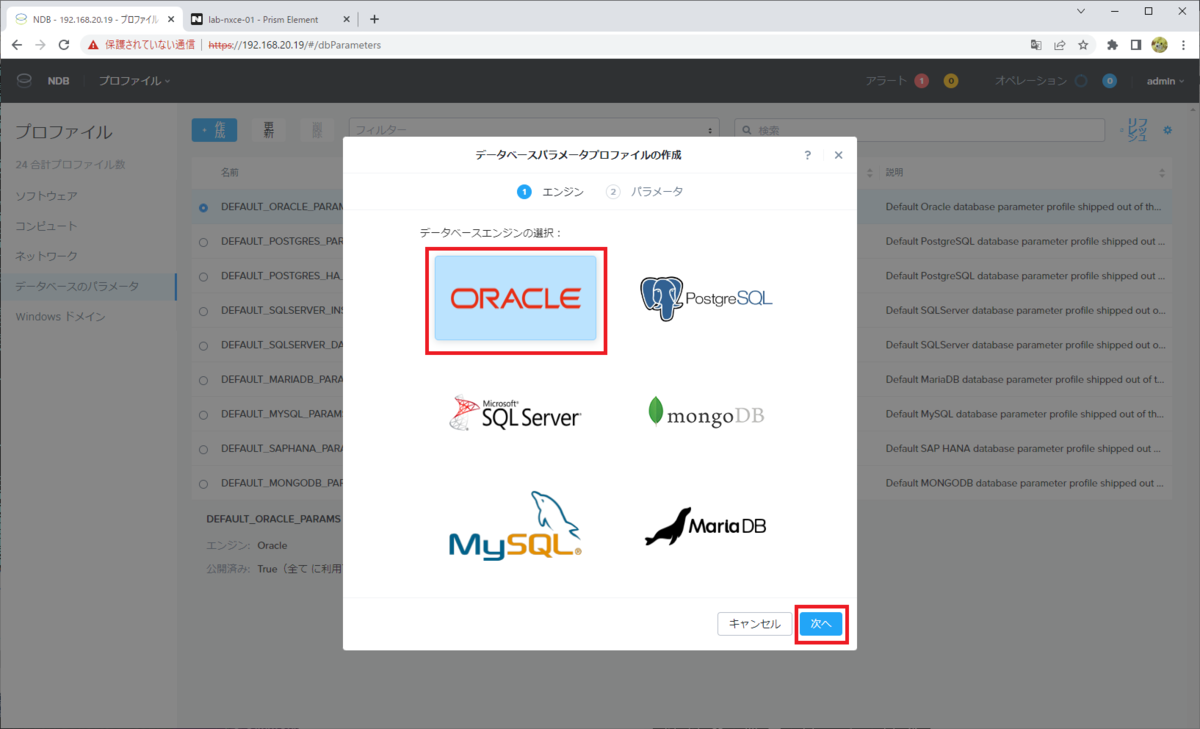Open the dialog help question mark
This screenshot has height=729, width=1200.
pyautogui.click(x=808, y=155)
